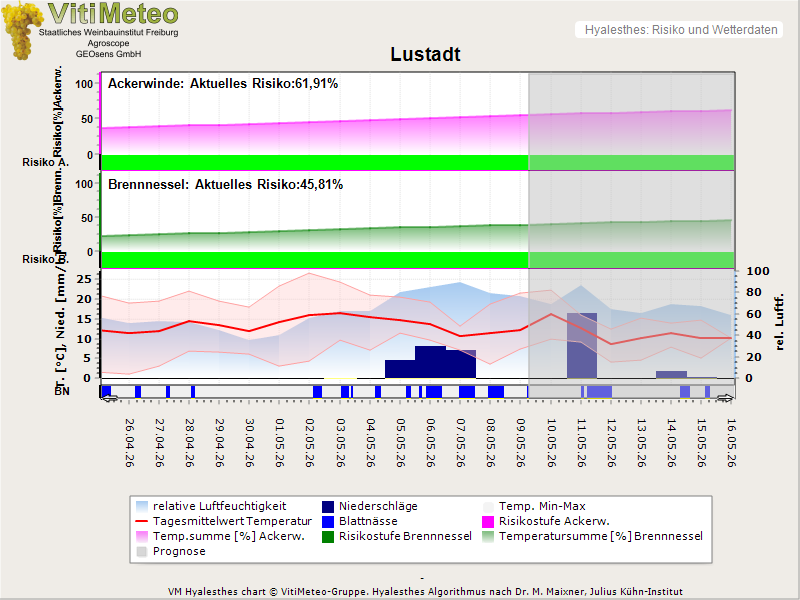Click the 29.04.26 date label

tap(220, 443)
